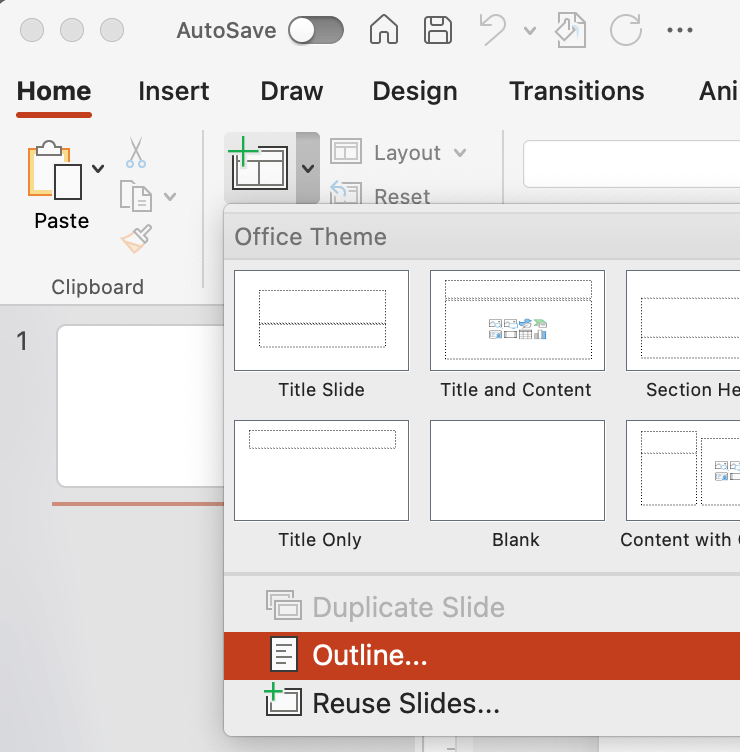Image resolution: width=740 pixels, height=752 pixels.
Task: Choose Duplicate Slide menu item
Action: [482, 607]
